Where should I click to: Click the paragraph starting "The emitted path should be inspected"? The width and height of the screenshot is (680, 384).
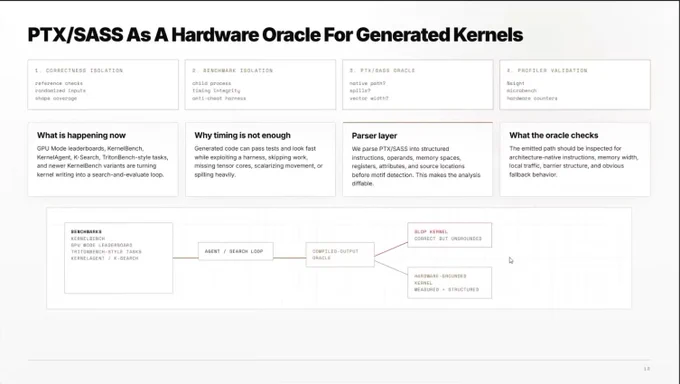573,161
